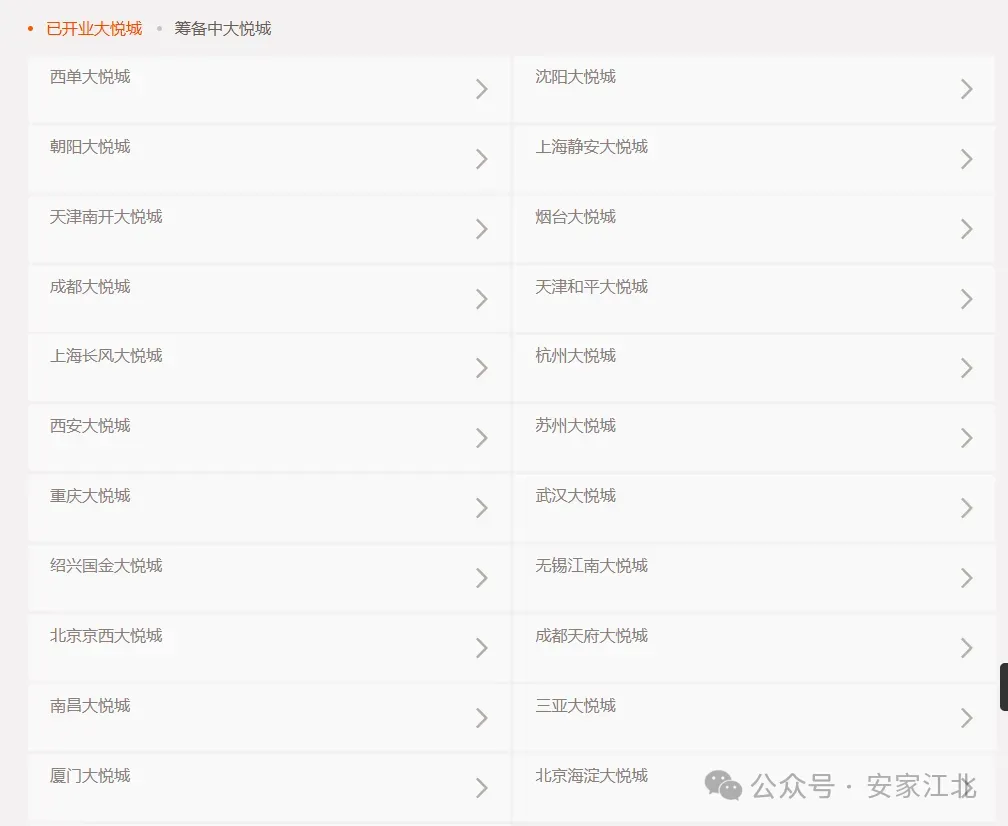Expand the 武汉大悦城 entry arrow
The height and width of the screenshot is (826, 1008).
pos(966,508)
